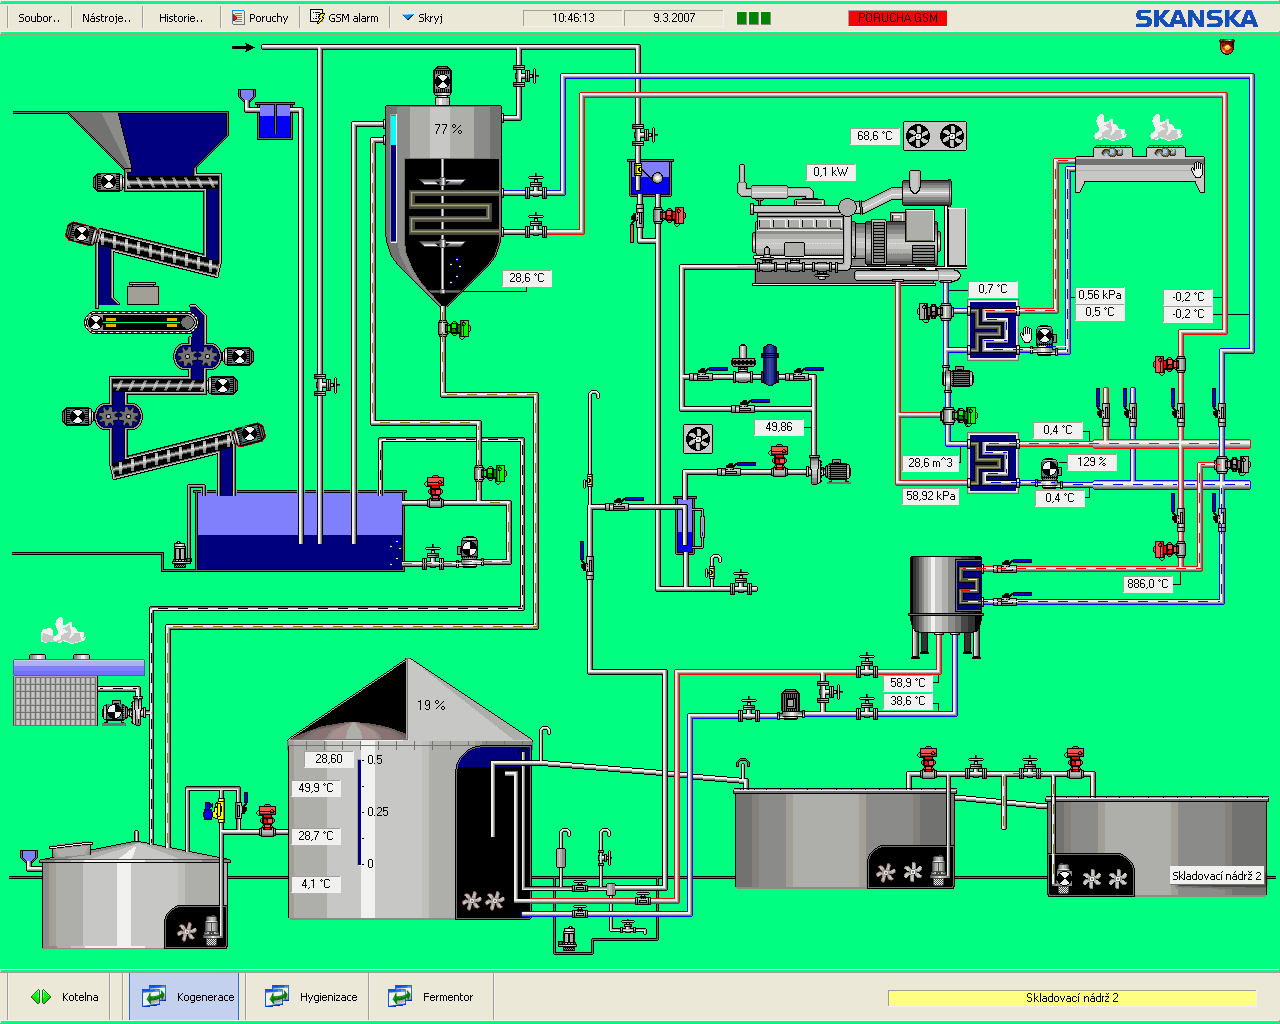
Task: Click the blue filter vessel near the engine
Action: click(x=769, y=364)
